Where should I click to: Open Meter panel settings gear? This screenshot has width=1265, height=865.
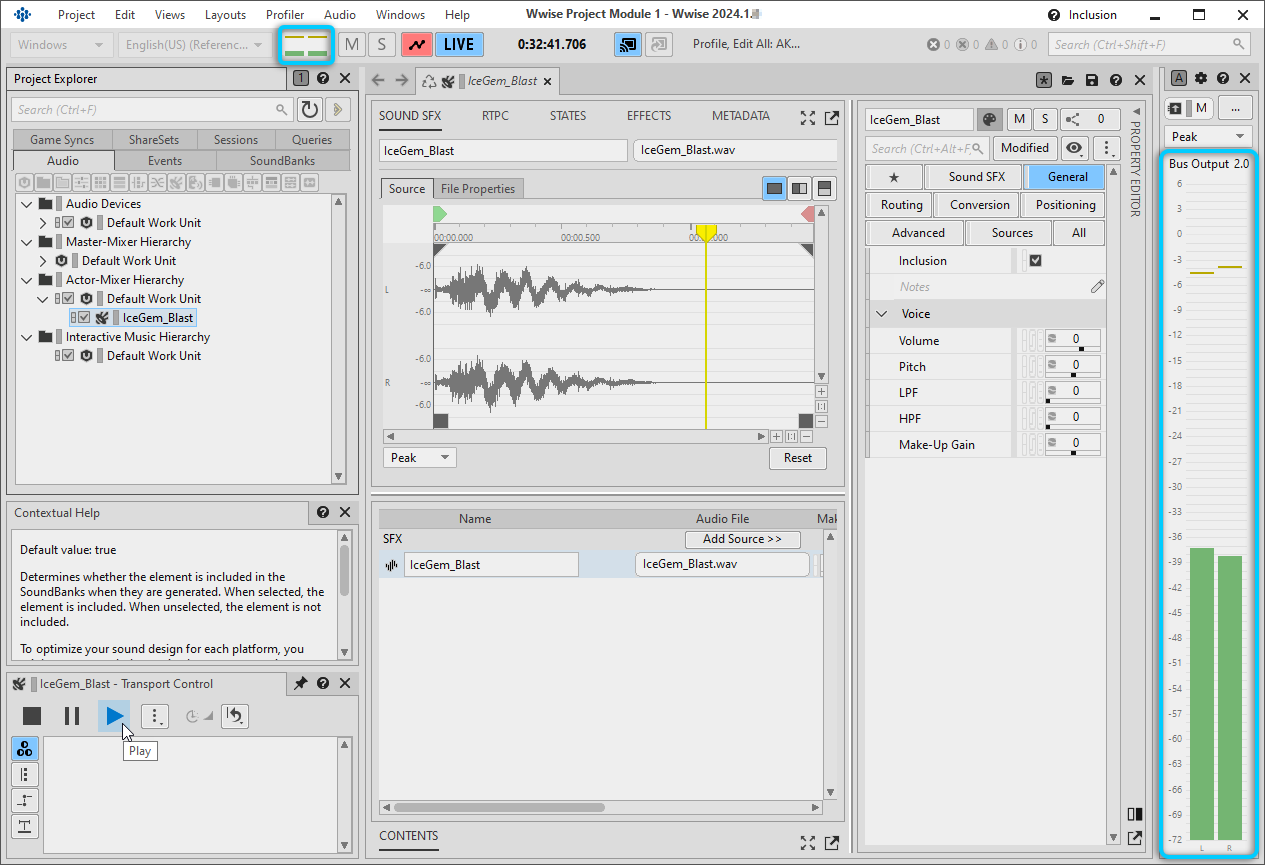tap(1201, 78)
